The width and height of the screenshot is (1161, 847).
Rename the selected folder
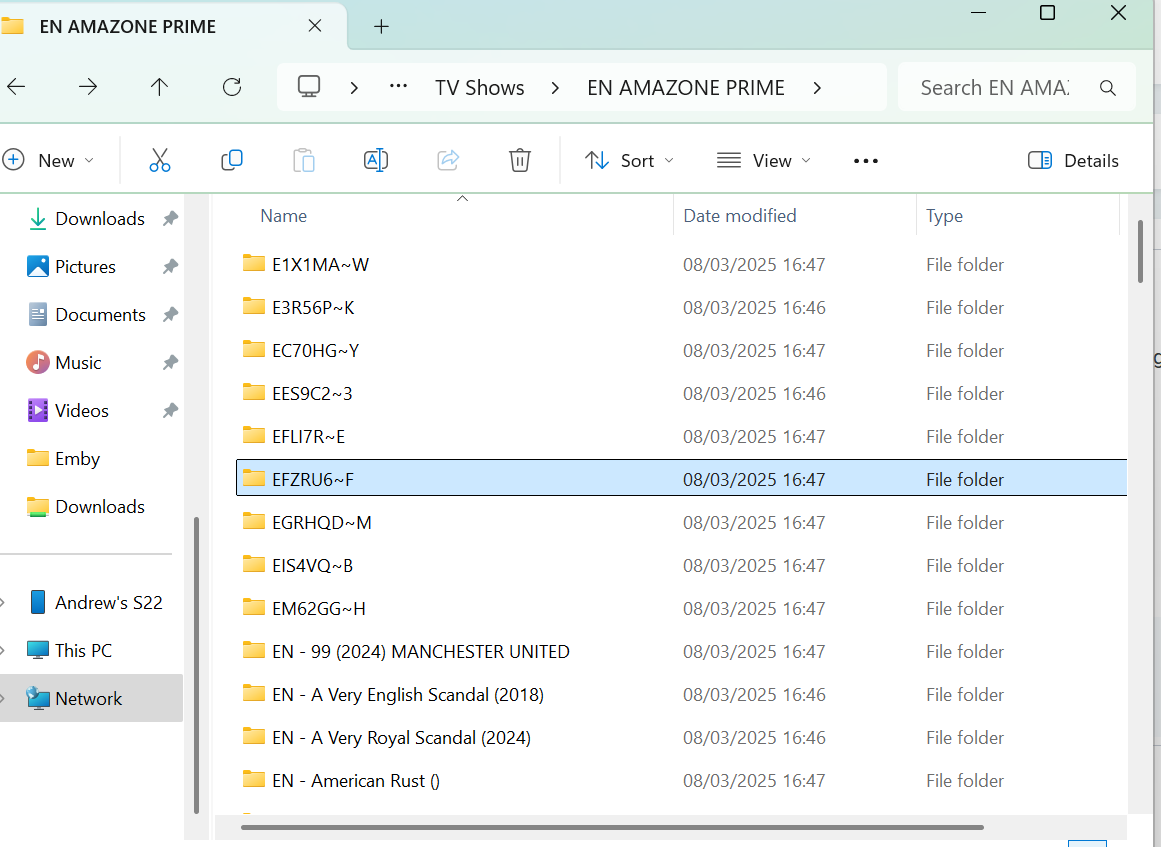[375, 160]
